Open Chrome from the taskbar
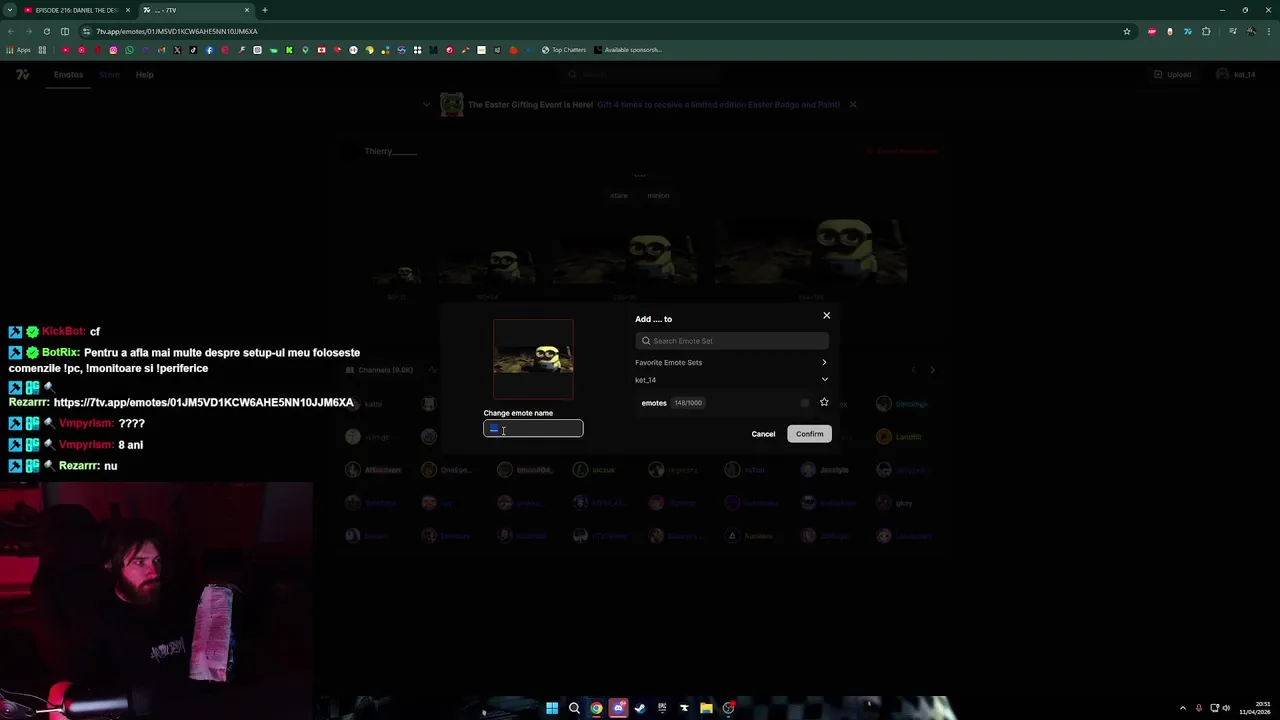1280x720 pixels. 596,708
